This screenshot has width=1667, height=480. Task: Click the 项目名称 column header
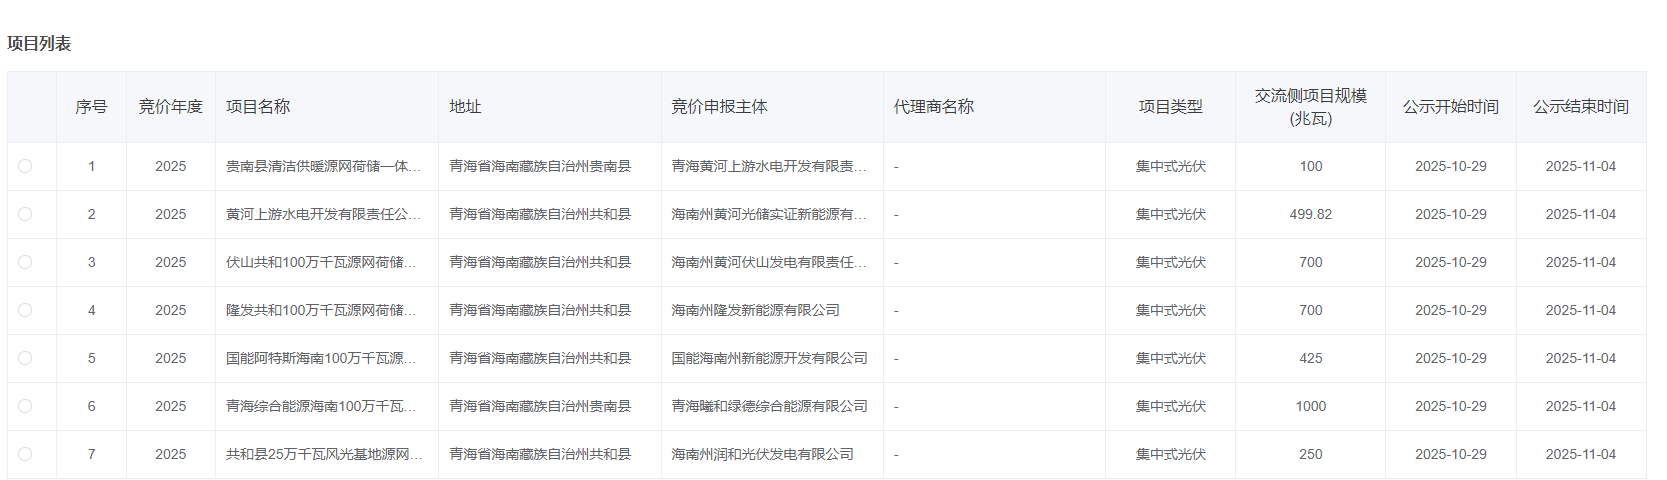click(258, 107)
